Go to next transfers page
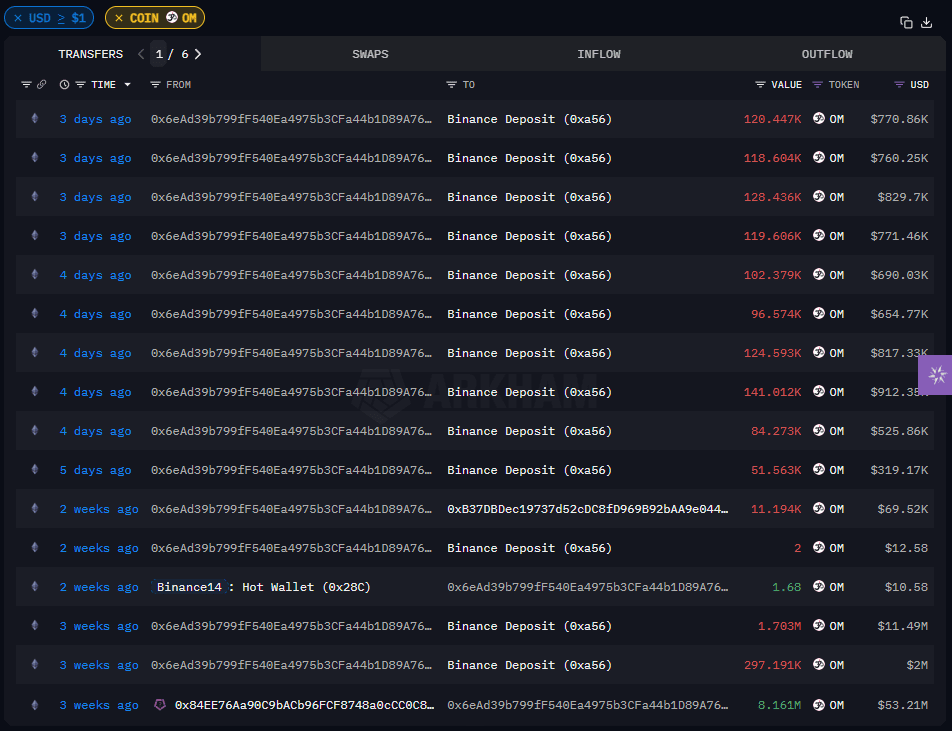Image resolution: width=952 pixels, height=731 pixels. (x=198, y=54)
